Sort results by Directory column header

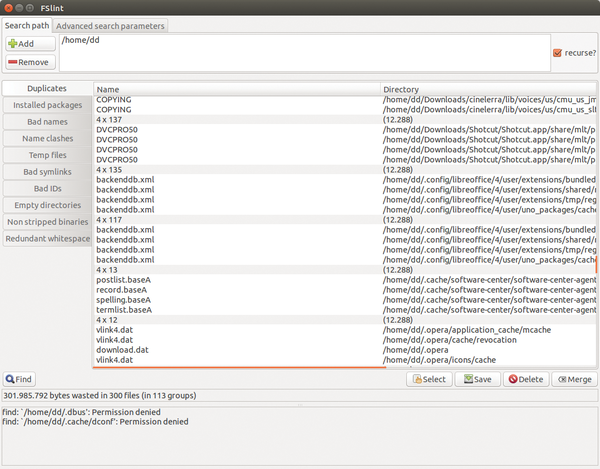(488, 89)
